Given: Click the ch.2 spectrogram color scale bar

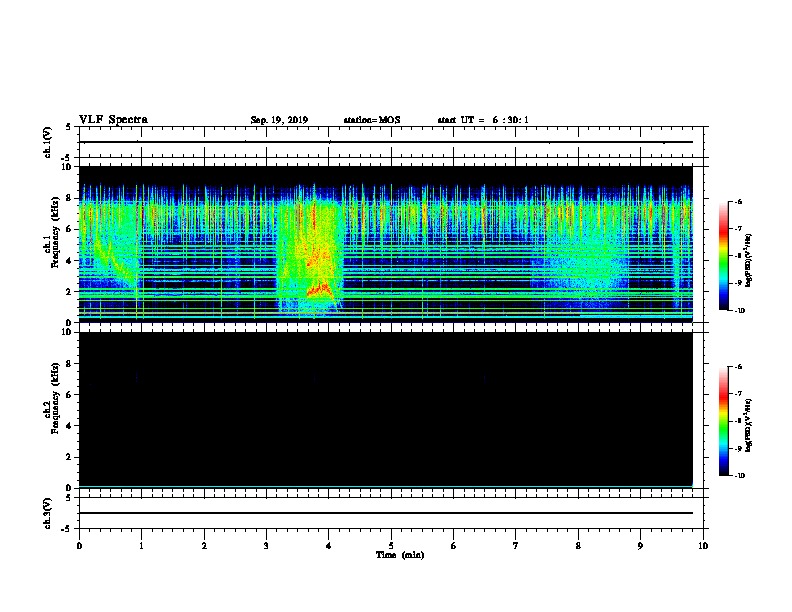Looking at the screenshot, I should click(724, 421).
